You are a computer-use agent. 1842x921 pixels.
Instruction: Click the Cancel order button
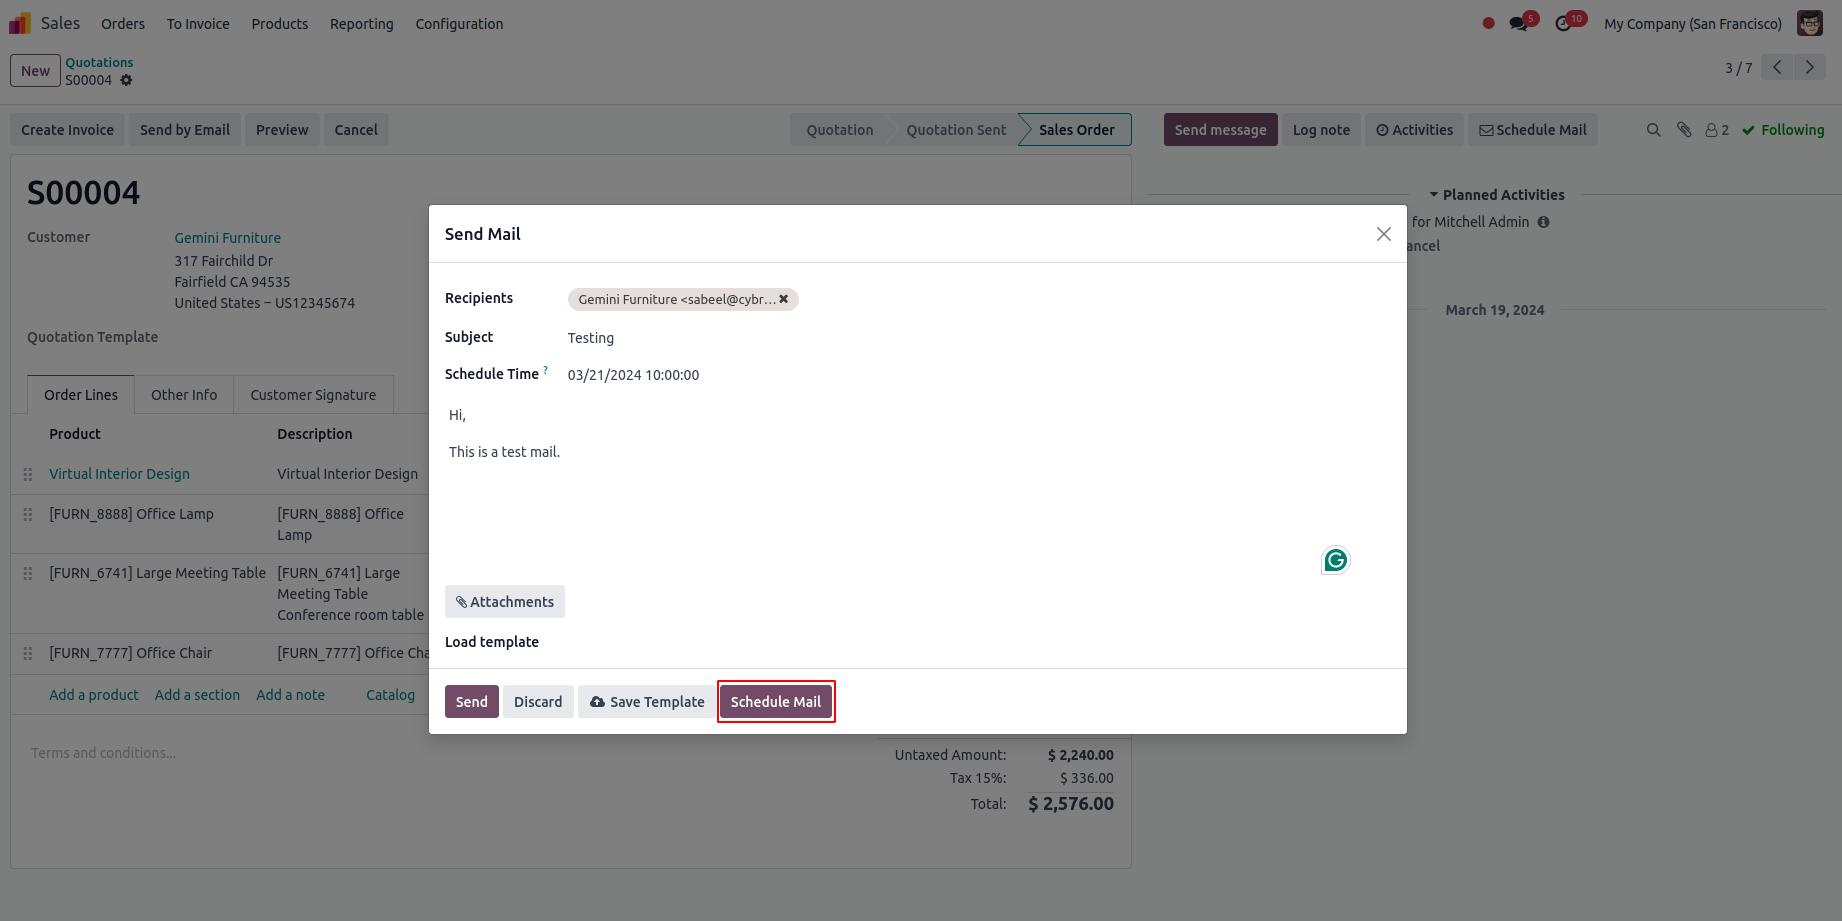pos(356,130)
